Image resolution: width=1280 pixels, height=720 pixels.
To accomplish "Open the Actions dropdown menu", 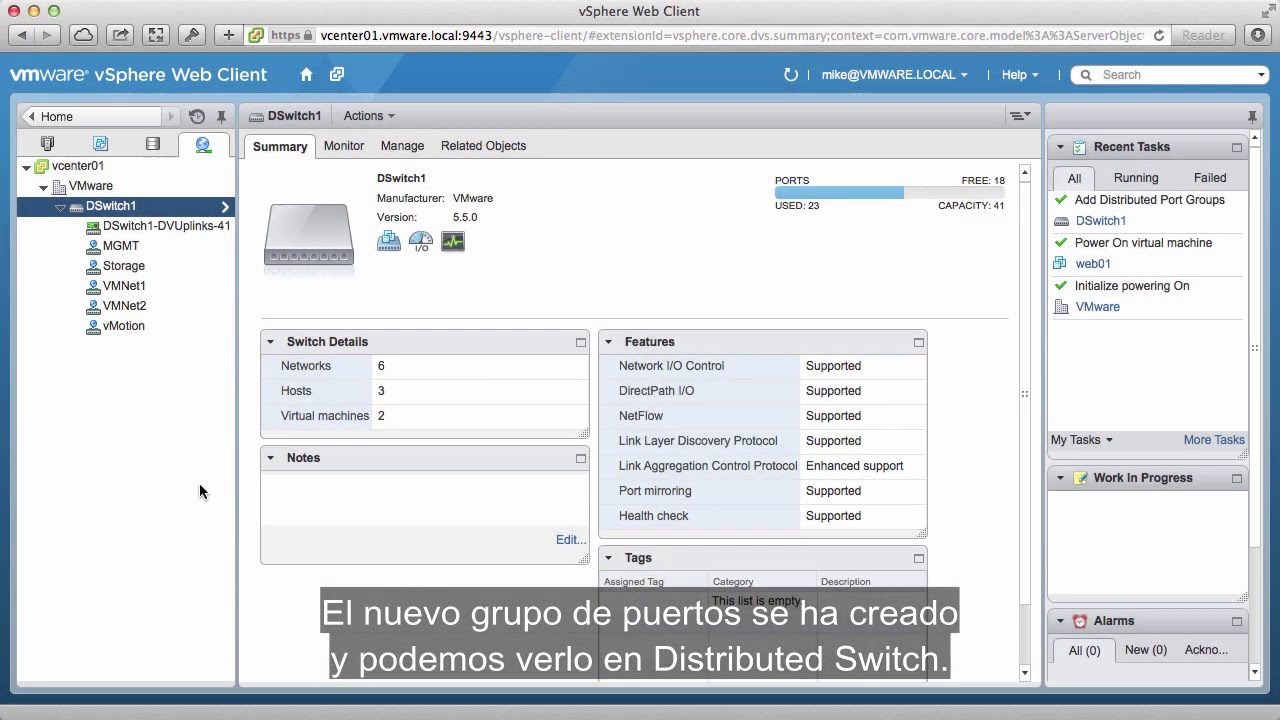I will pos(369,116).
